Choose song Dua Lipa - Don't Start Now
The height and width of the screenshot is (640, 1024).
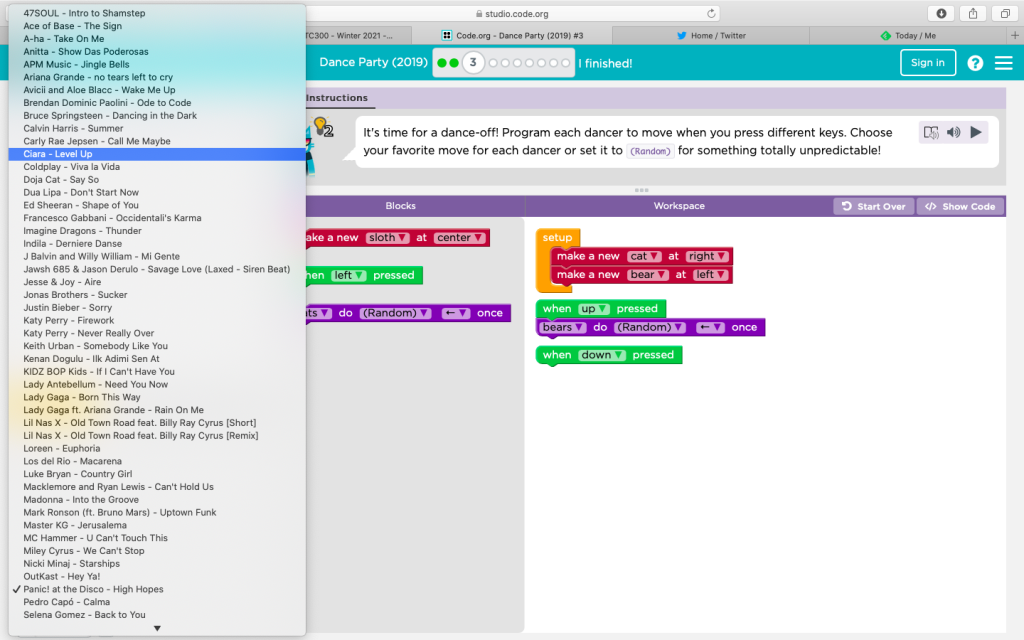click(x=157, y=193)
